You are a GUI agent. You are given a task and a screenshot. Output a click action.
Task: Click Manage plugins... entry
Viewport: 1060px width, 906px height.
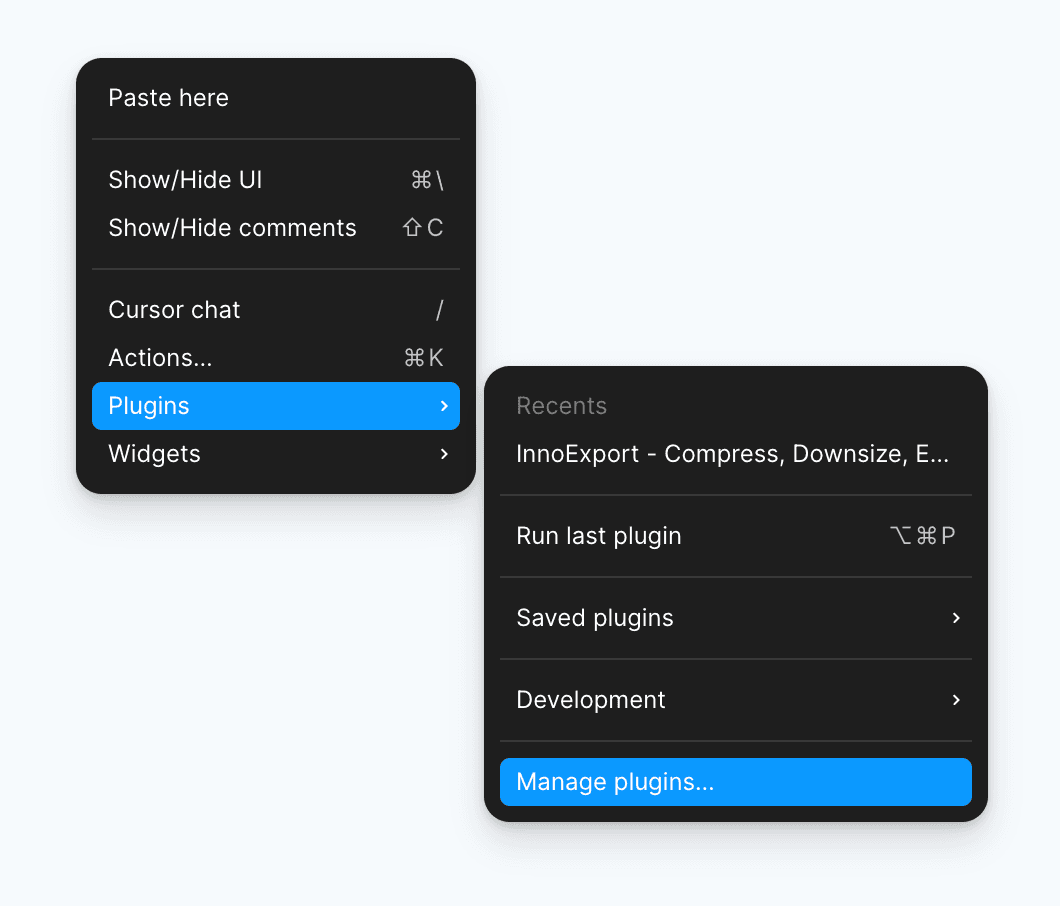(736, 782)
